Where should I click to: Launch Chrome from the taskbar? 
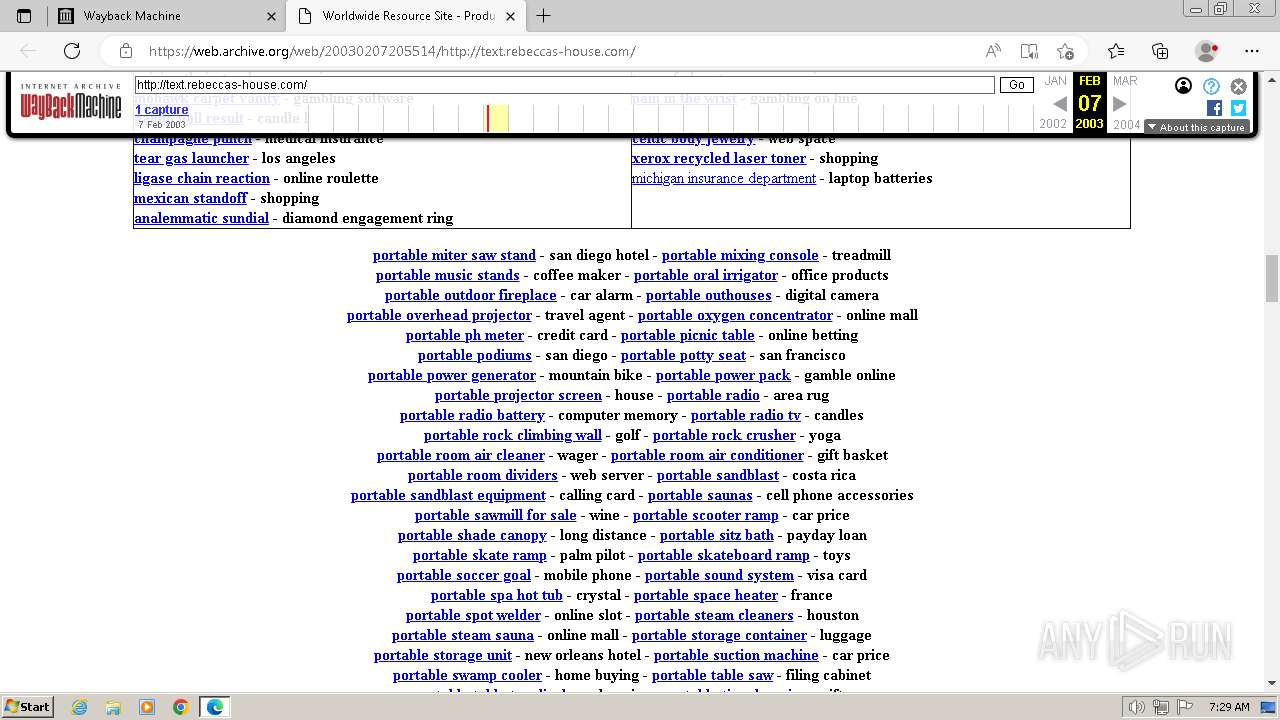click(x=180, y=707)
